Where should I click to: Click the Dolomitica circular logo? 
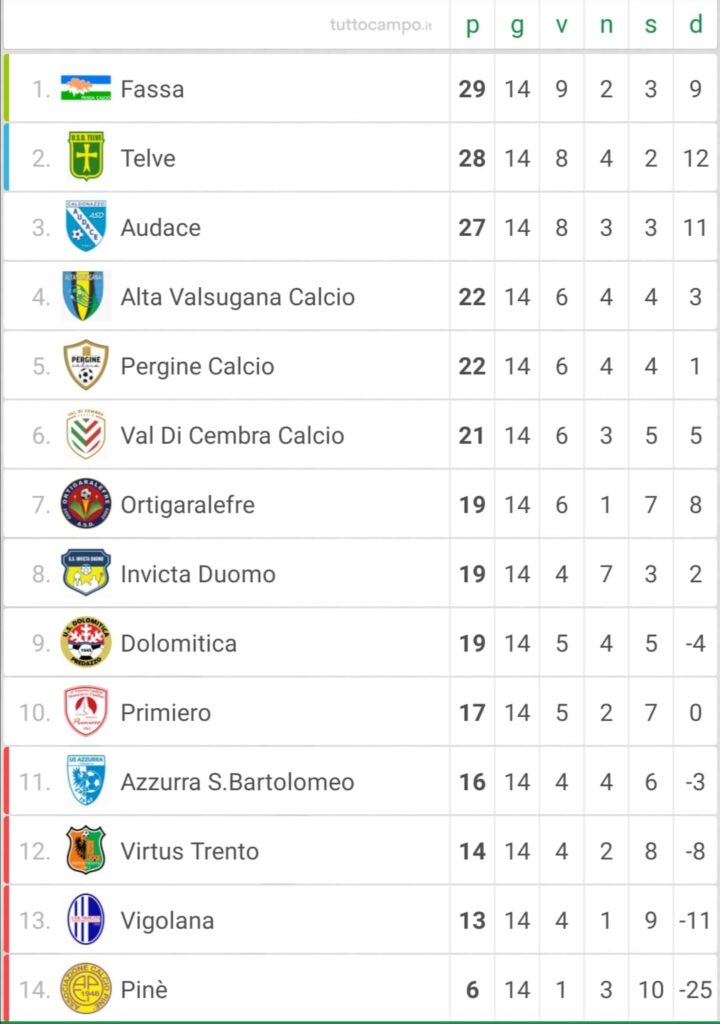[x=86, y=642]
